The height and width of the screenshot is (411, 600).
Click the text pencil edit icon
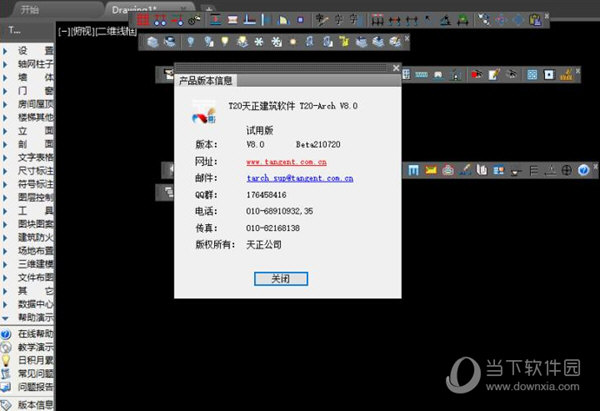click(321, 20)
